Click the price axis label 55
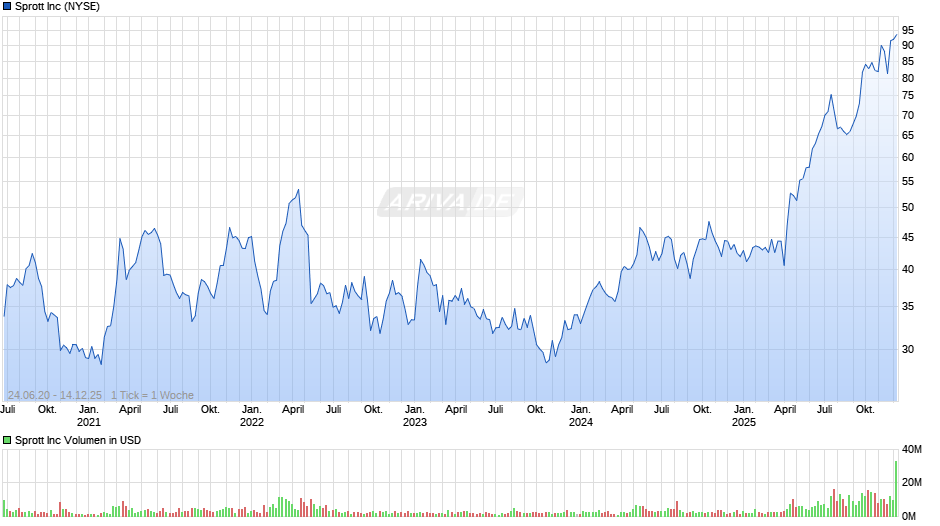Screen dimensions: 940x526 click(908, 181)
